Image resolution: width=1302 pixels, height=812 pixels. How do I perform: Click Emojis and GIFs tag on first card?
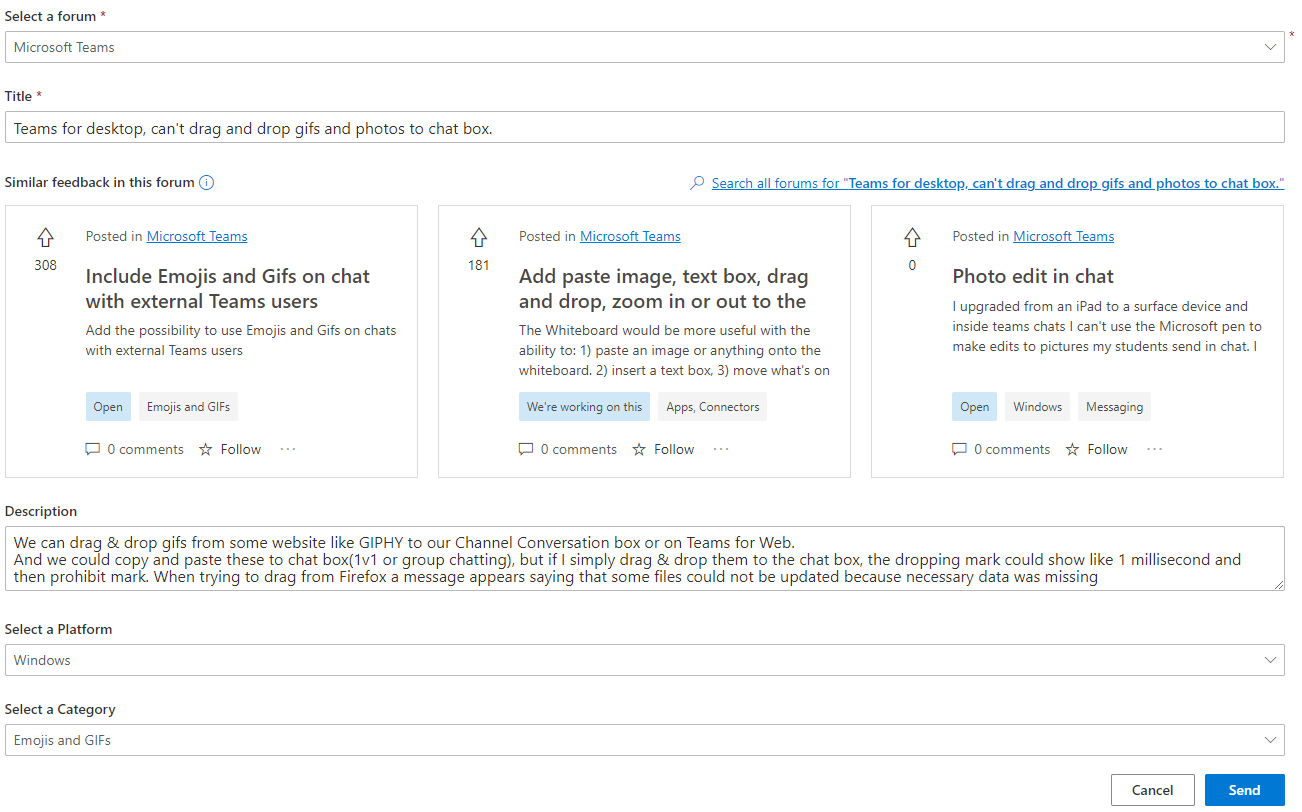point(189,406)
